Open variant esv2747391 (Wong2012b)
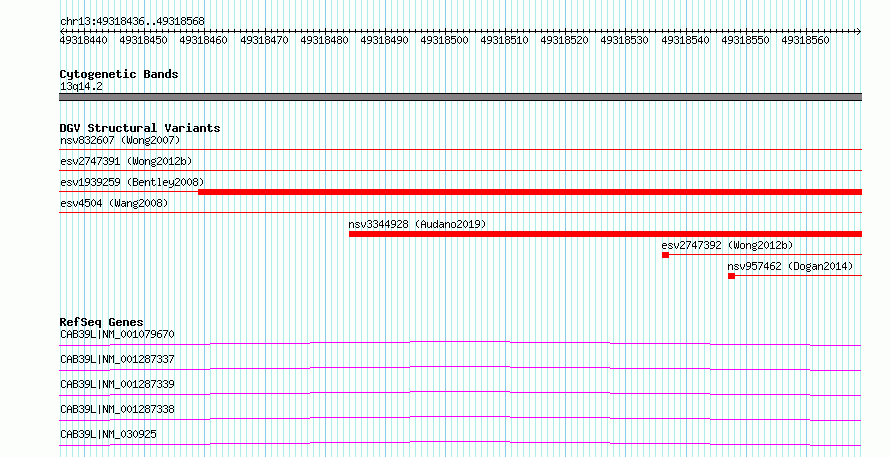The image size is (890, 457). pyautogui.click(x=126, y=161)
